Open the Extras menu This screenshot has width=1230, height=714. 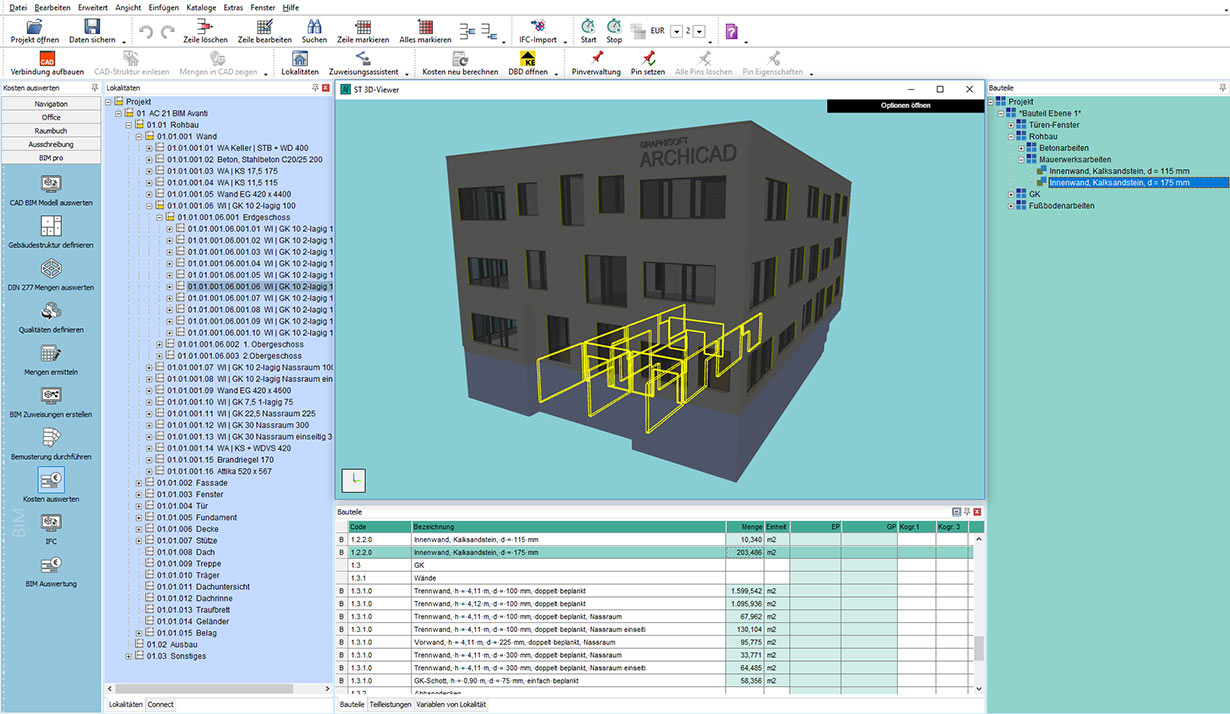coord(233,7)
